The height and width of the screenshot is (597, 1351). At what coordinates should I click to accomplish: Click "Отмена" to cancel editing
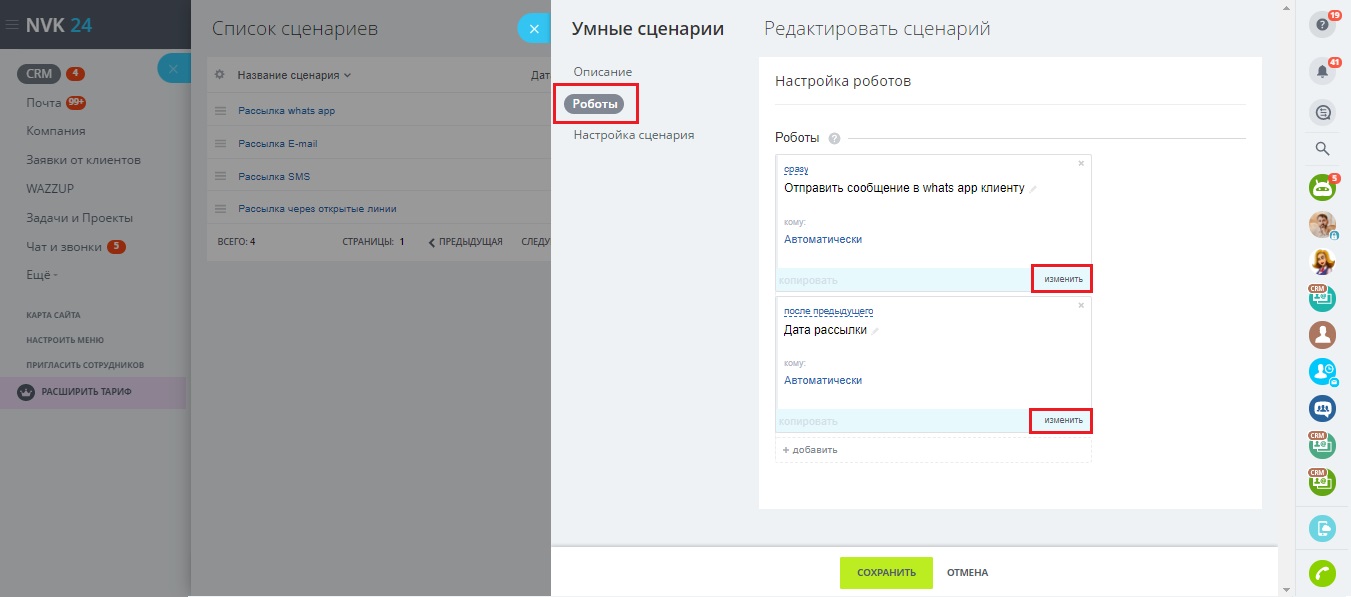[967, 573]
